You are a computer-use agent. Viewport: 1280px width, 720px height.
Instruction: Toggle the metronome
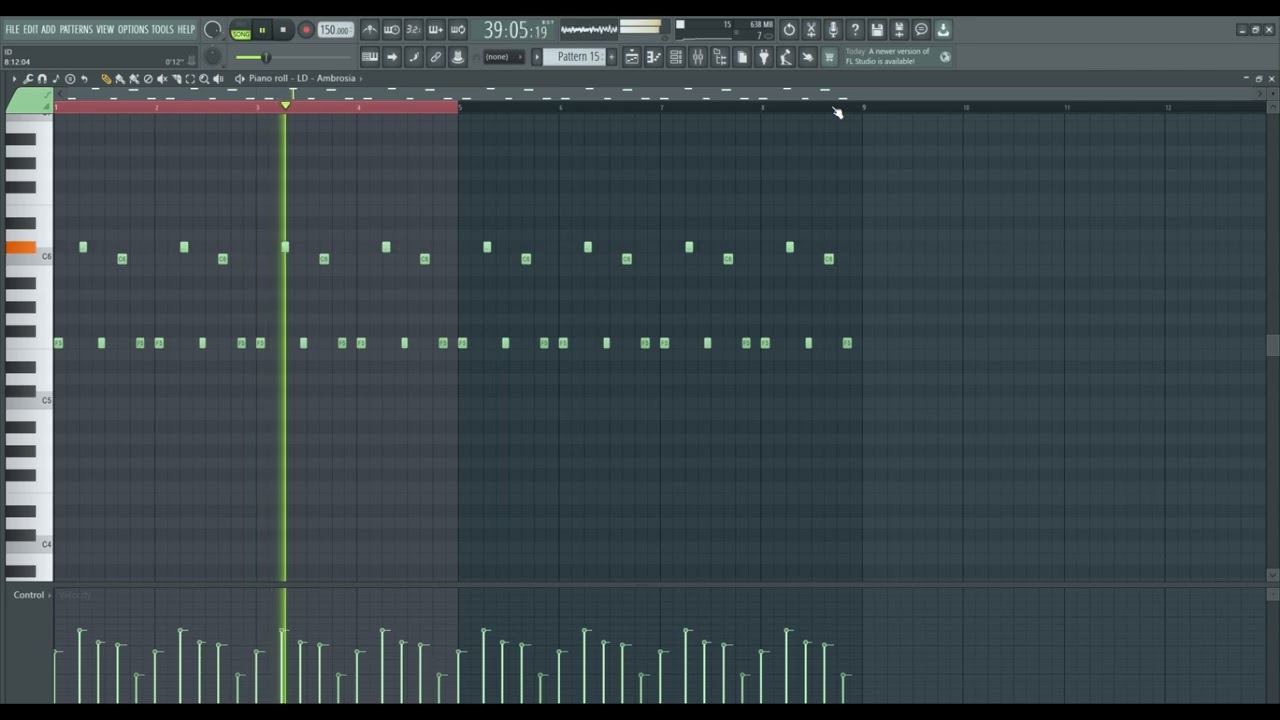369,29
